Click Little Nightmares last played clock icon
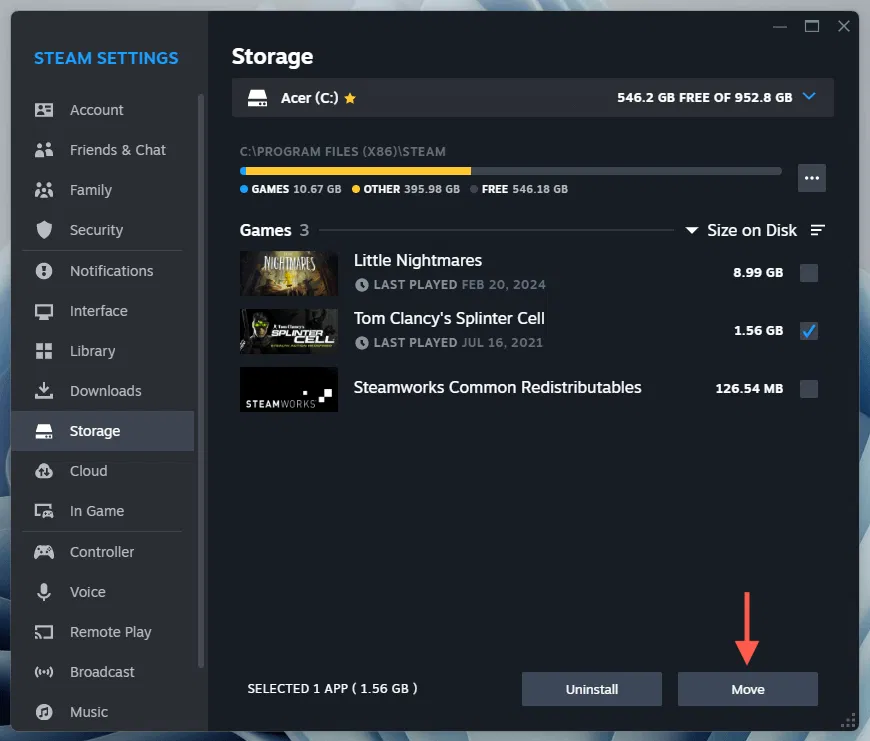The image size is (870, 741). 362,285
